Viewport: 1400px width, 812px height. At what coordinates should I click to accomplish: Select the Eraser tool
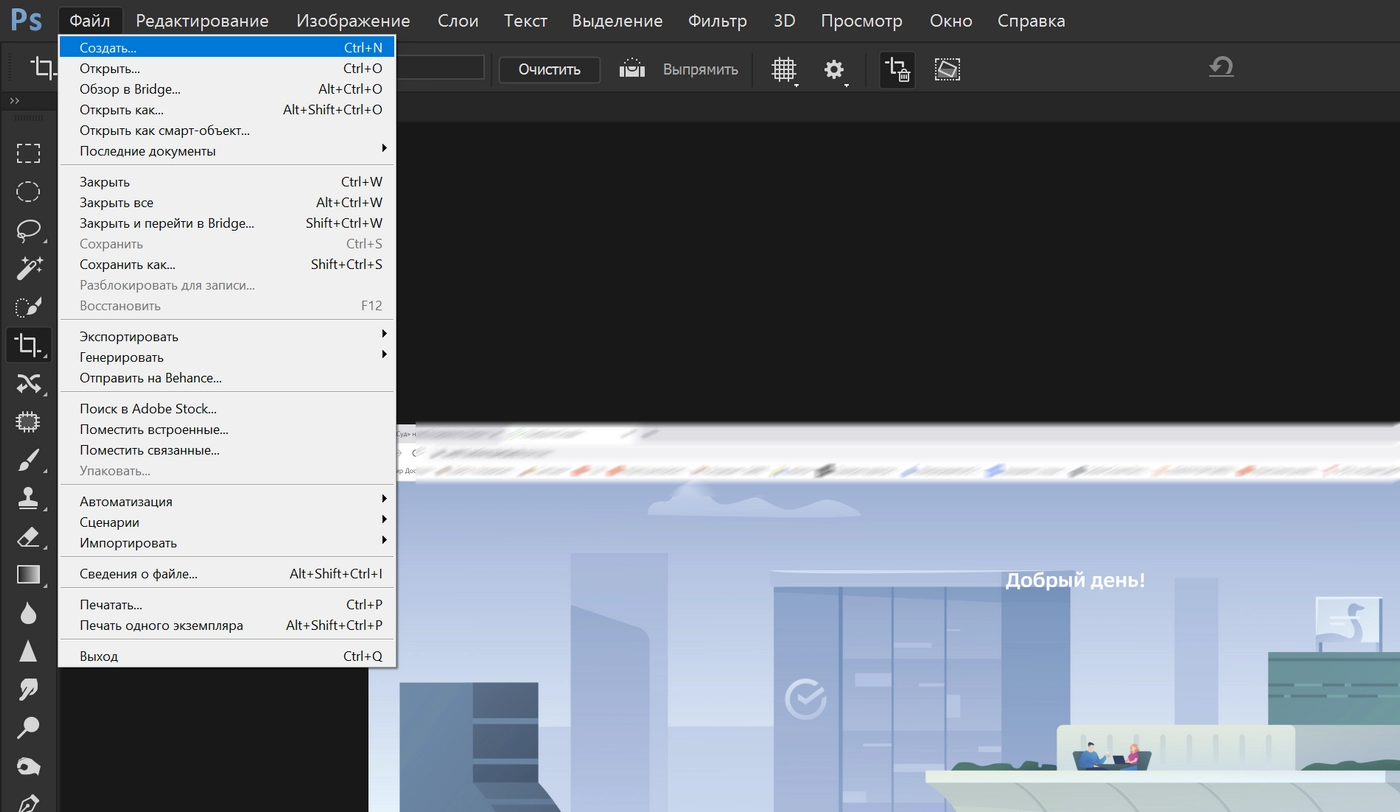pyautogui.click(x=28, y=537)
